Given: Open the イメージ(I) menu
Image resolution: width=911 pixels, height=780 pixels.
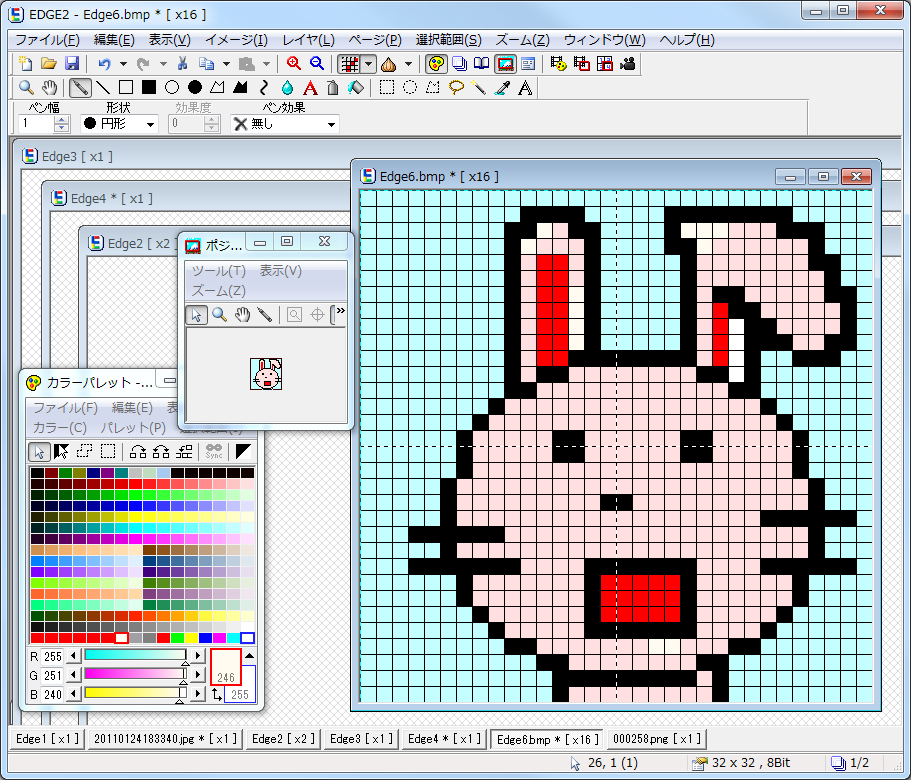Looking at the screenshot, I should click(x=236, y=40).
